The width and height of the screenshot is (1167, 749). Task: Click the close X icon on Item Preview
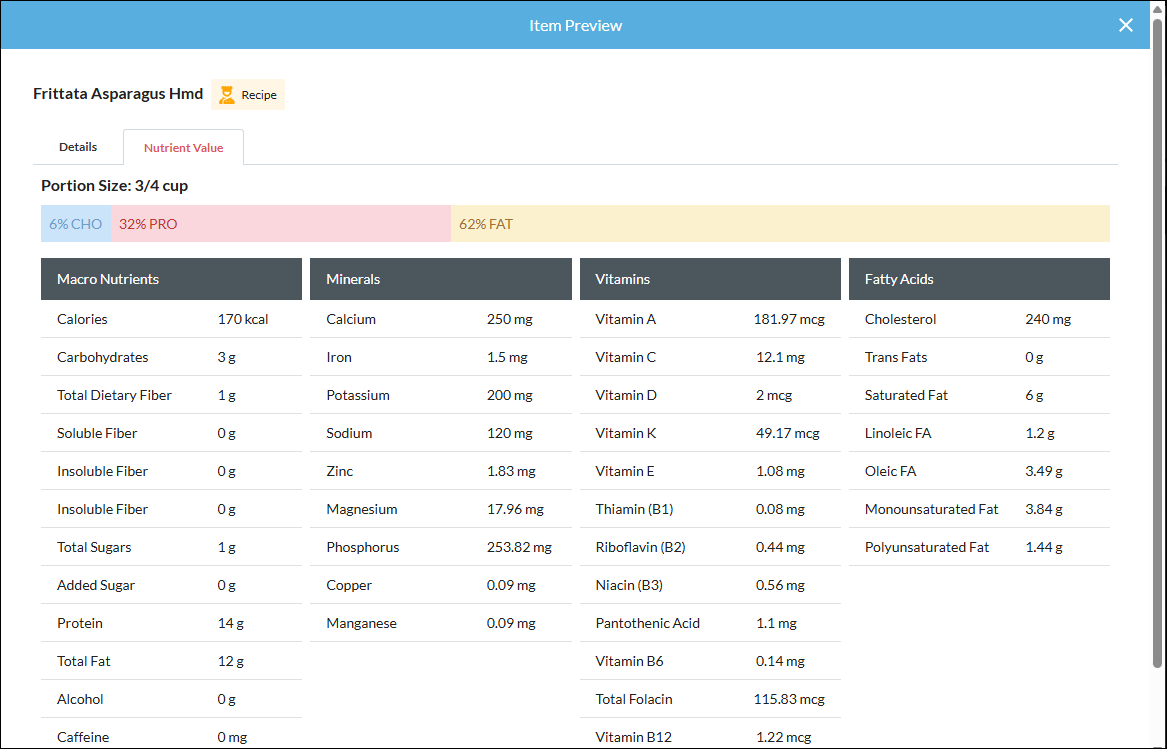click(1125, 25)
